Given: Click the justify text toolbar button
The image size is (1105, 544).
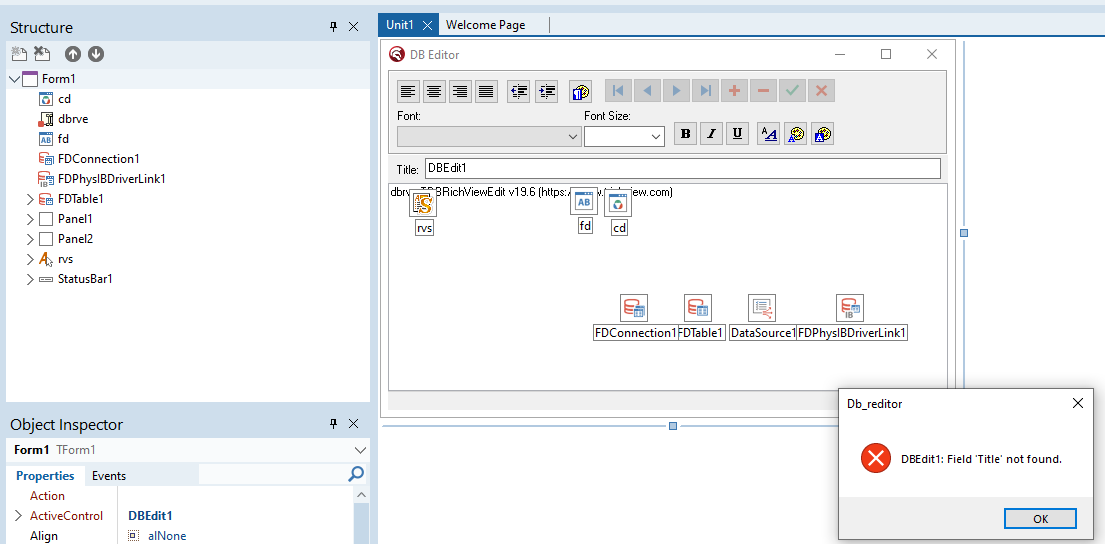Looking at the screenshot, I should 486,91.
